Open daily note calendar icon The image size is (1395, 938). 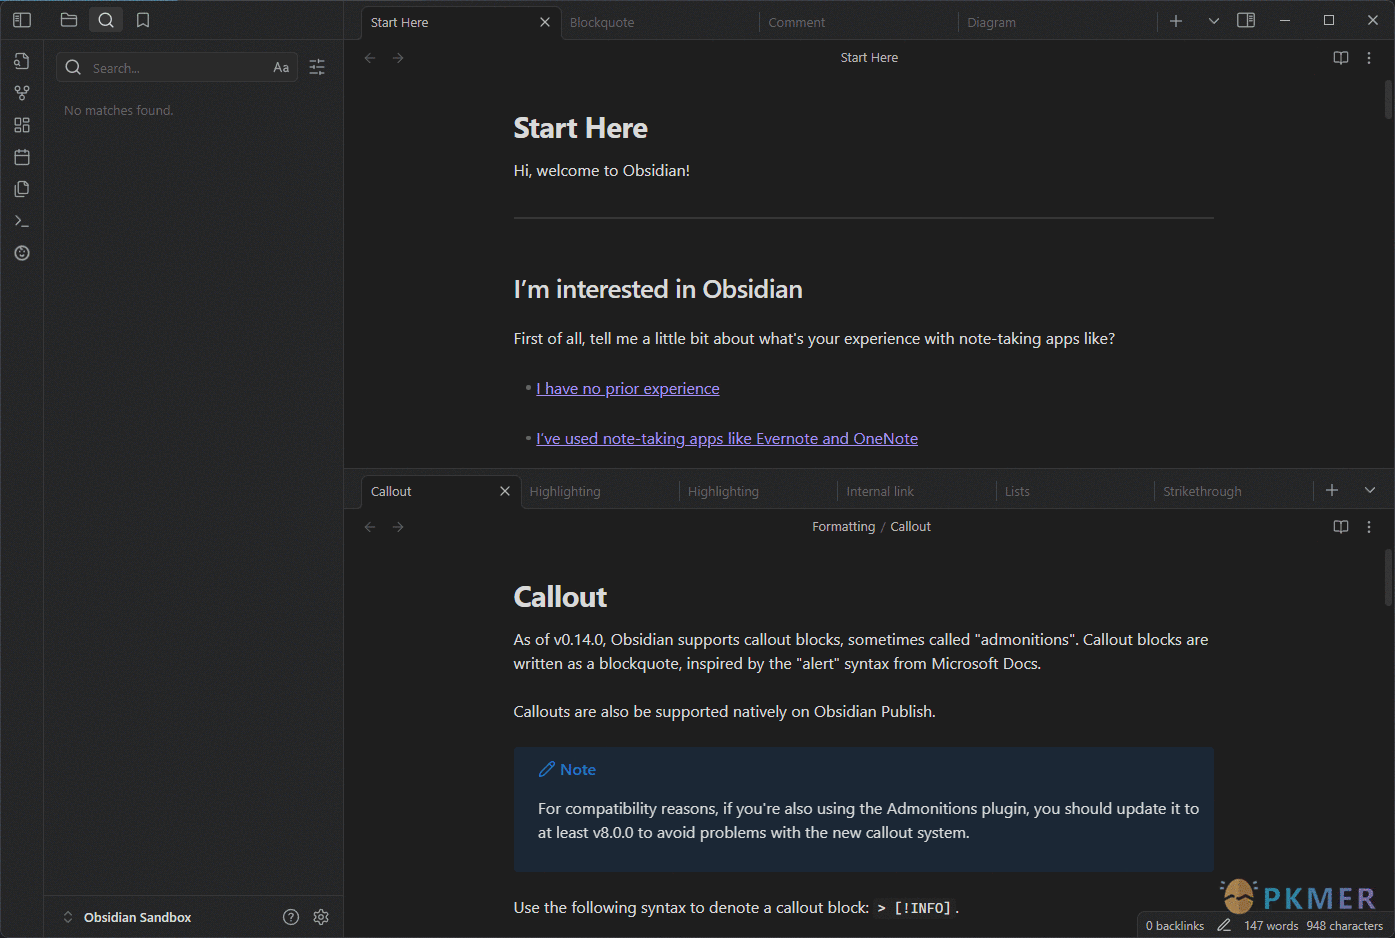click(x=22, y=157)
